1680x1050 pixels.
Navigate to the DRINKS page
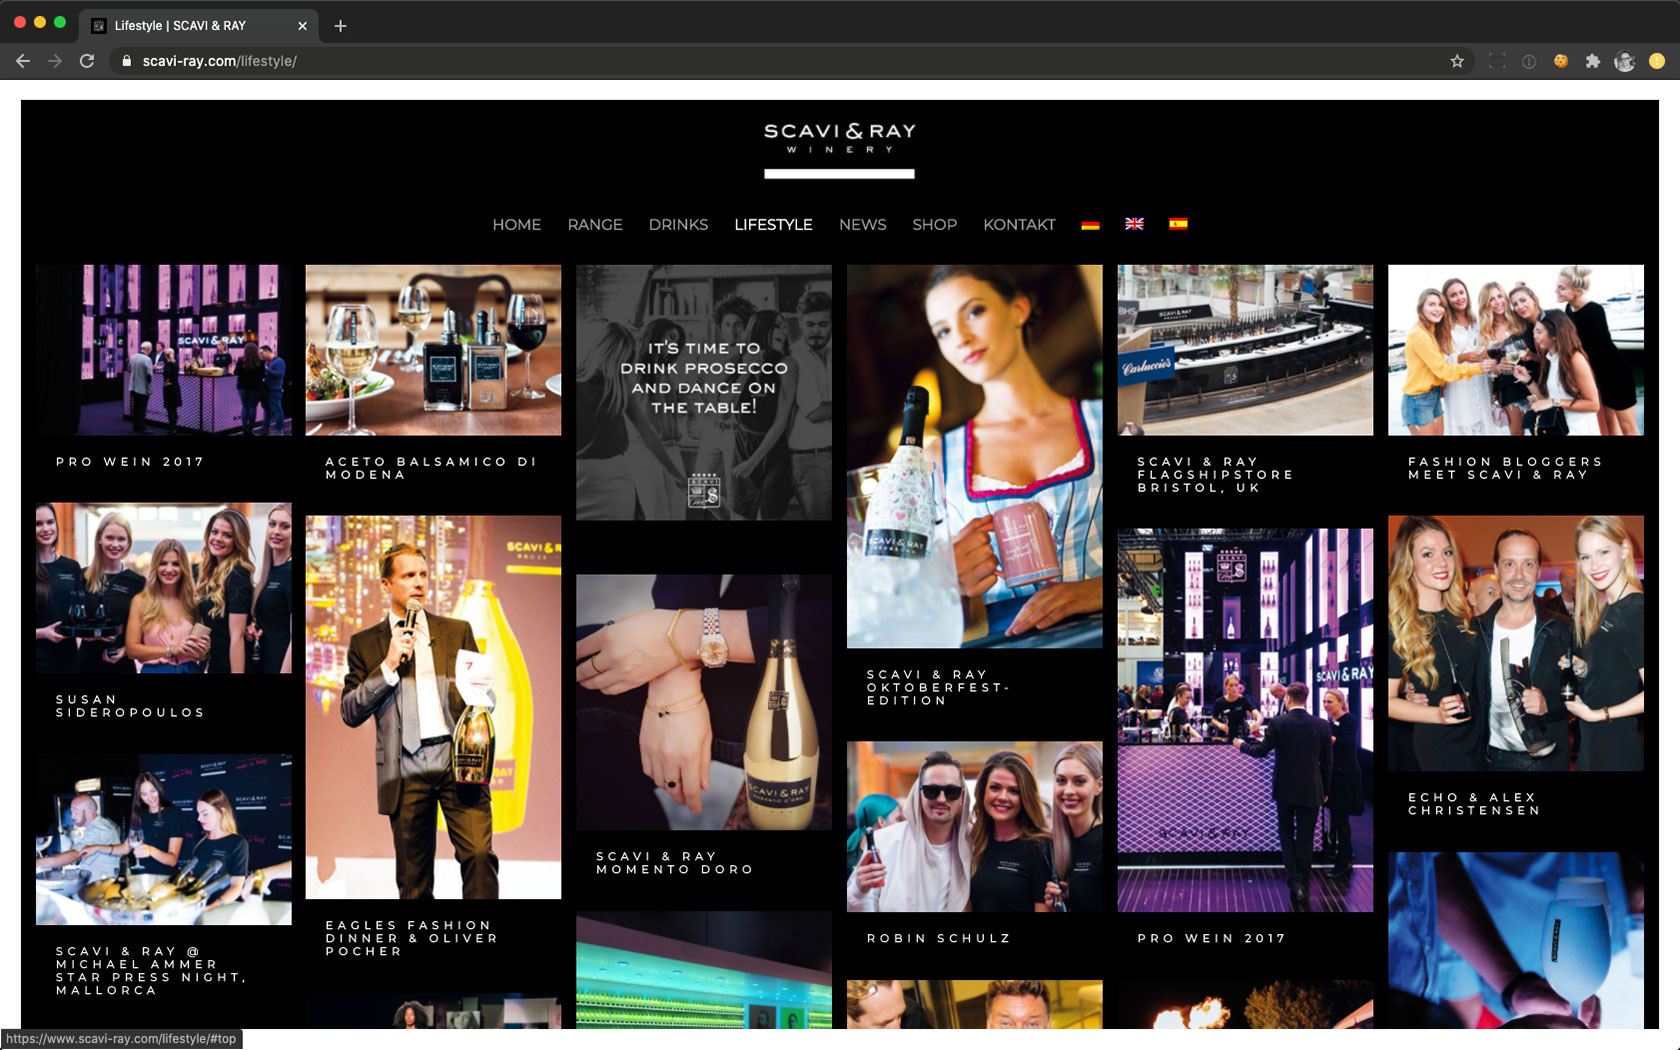click(x=678, y=225)
